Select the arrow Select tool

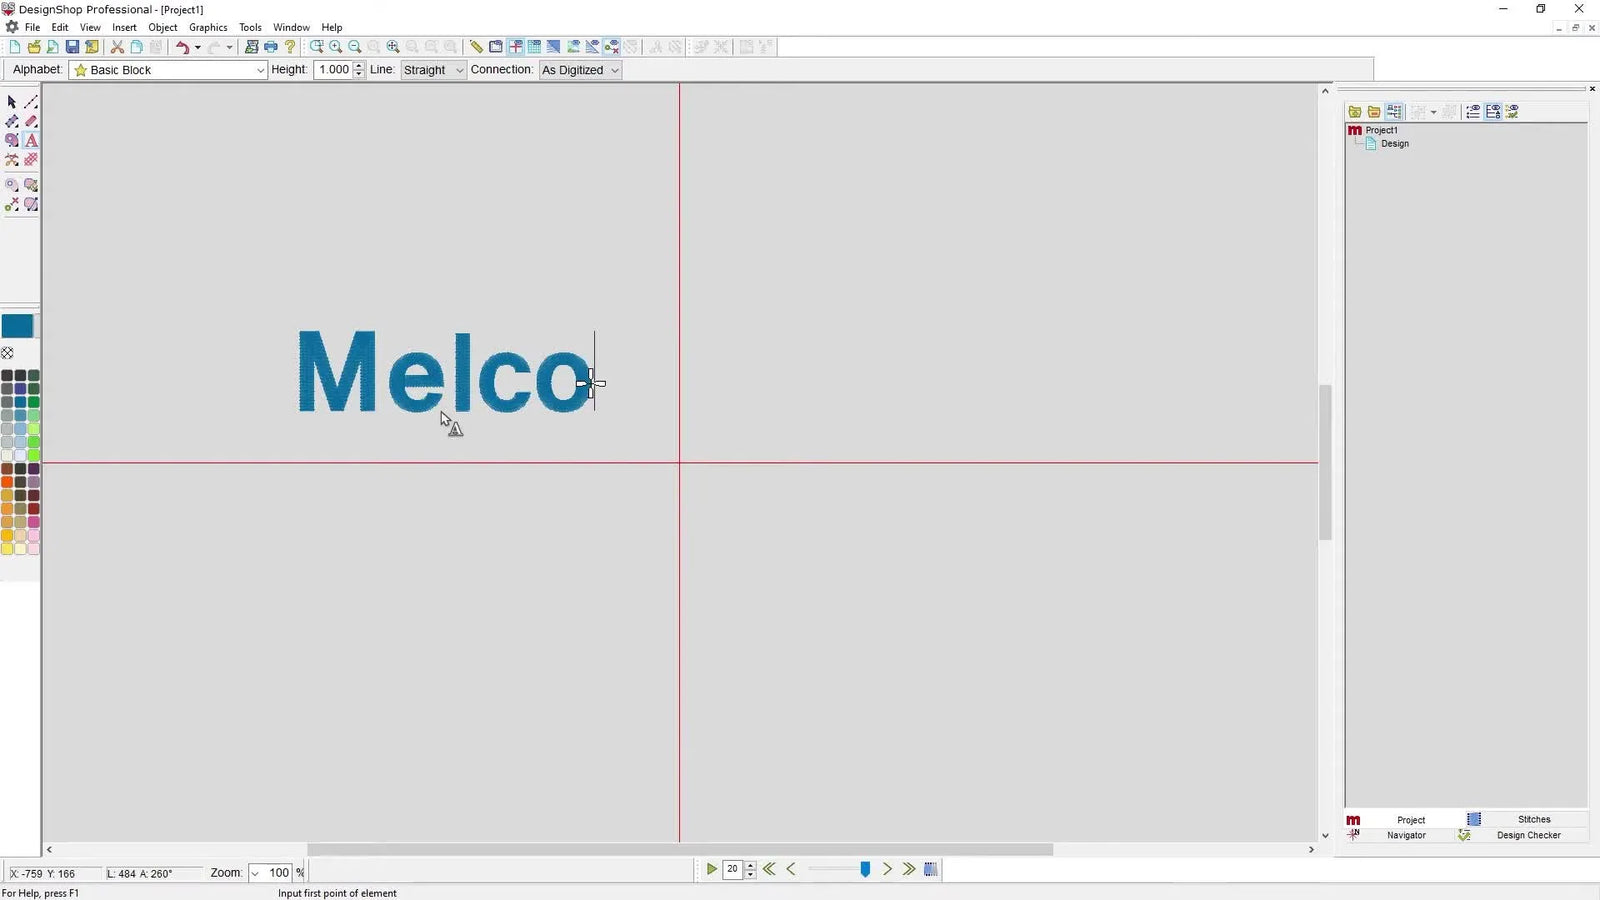pyautogui.click(x=12, y=102)
